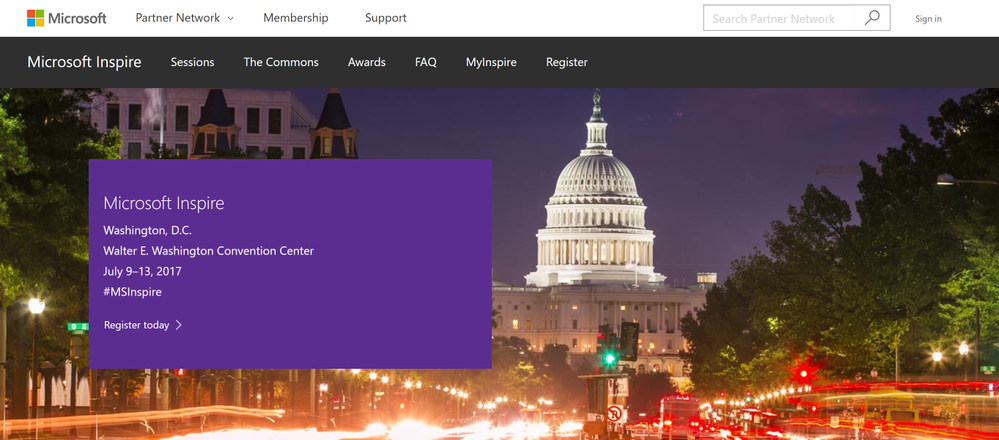Viewport: 999px width, 440px height.
Task: Click the #MSInspire hashtag
Action: coord(133,292)
